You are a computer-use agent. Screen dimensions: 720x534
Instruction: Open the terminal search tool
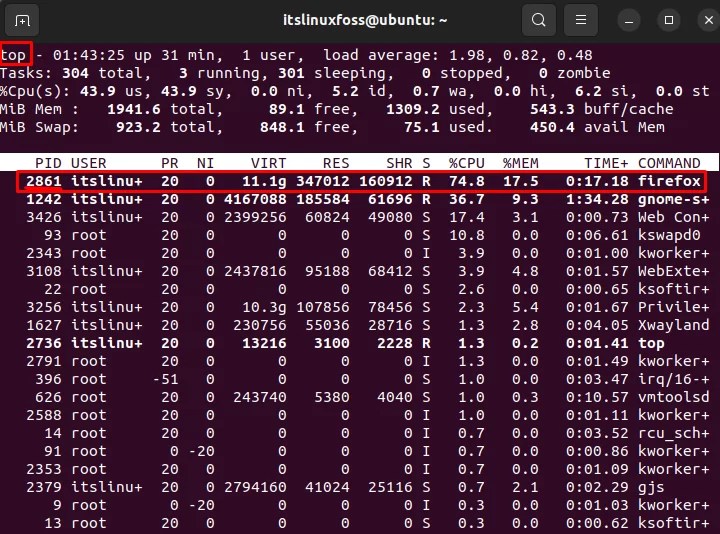point(539,20)
